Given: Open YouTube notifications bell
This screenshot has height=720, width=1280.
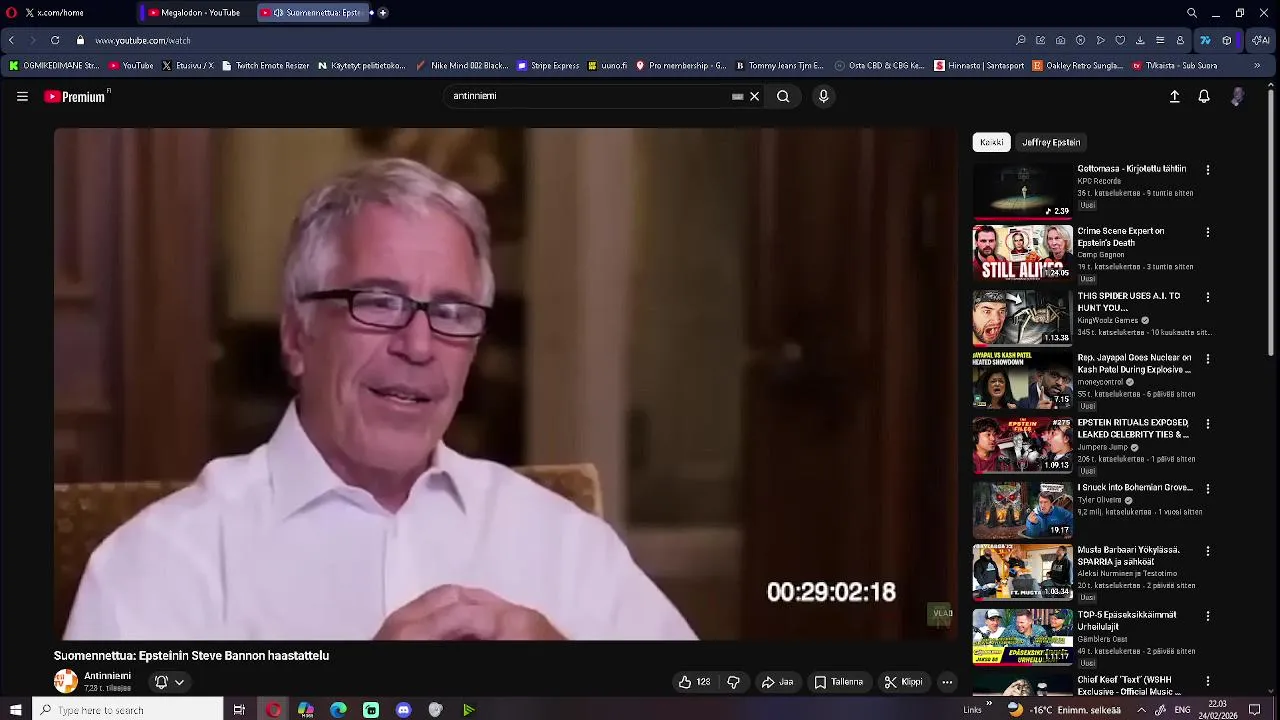Looking at the screenshot, I should (x=1204, y=97).
